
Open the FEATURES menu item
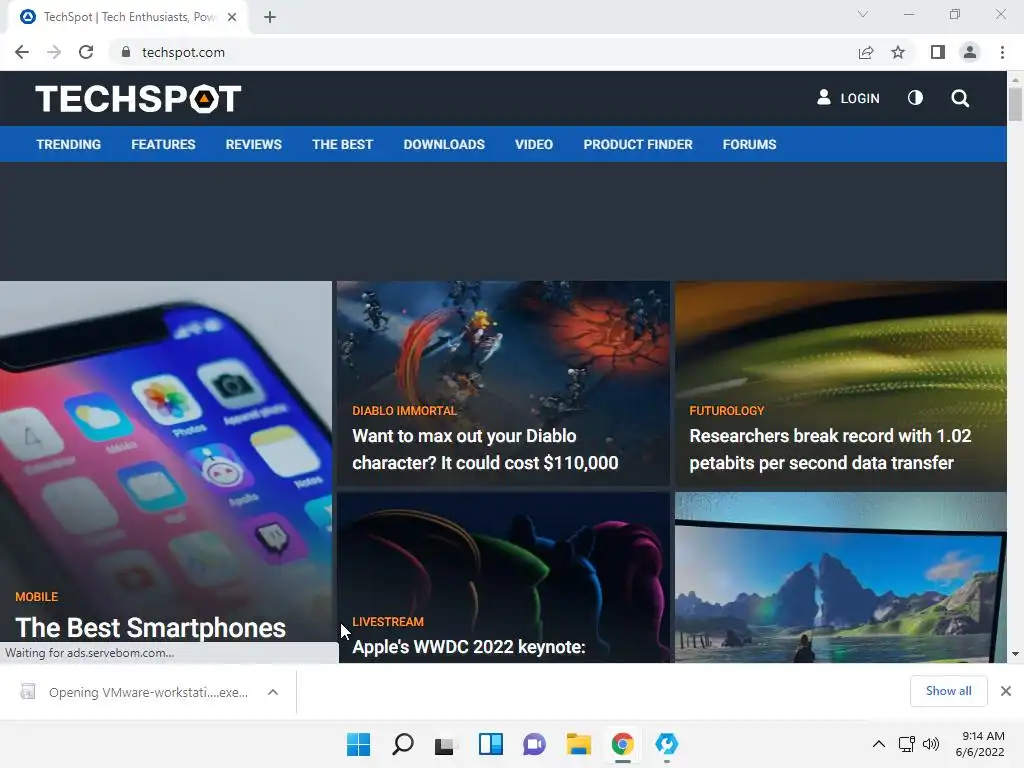coord(163,144)
